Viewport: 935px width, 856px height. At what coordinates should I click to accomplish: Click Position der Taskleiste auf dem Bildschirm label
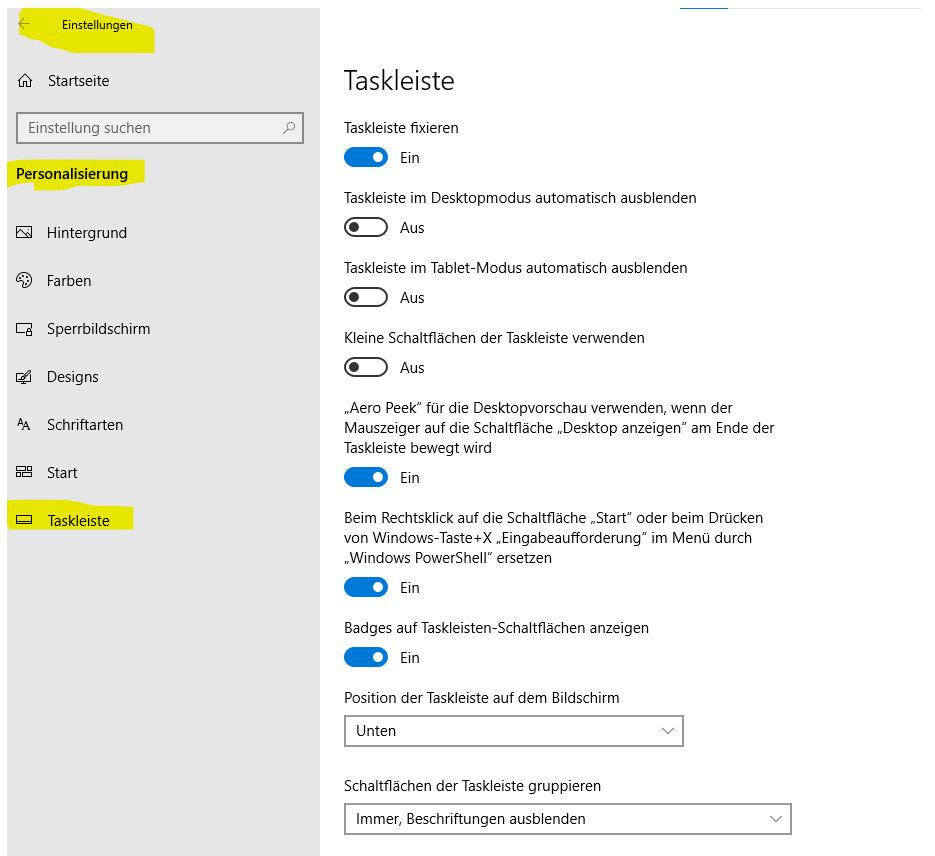[482, 697]
